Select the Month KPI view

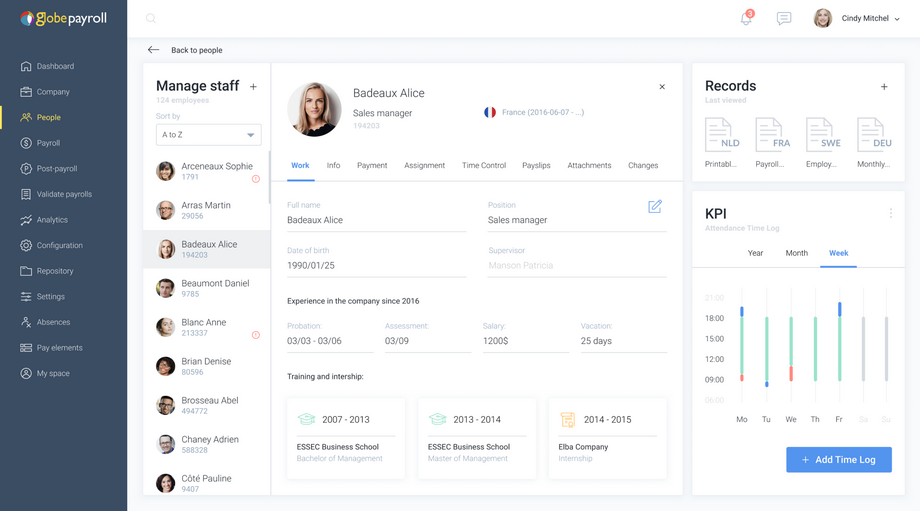point(796,253)
